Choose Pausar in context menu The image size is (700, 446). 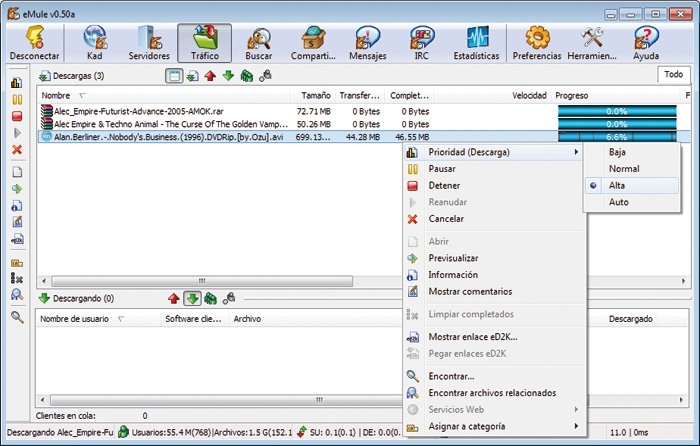point(494,169)
